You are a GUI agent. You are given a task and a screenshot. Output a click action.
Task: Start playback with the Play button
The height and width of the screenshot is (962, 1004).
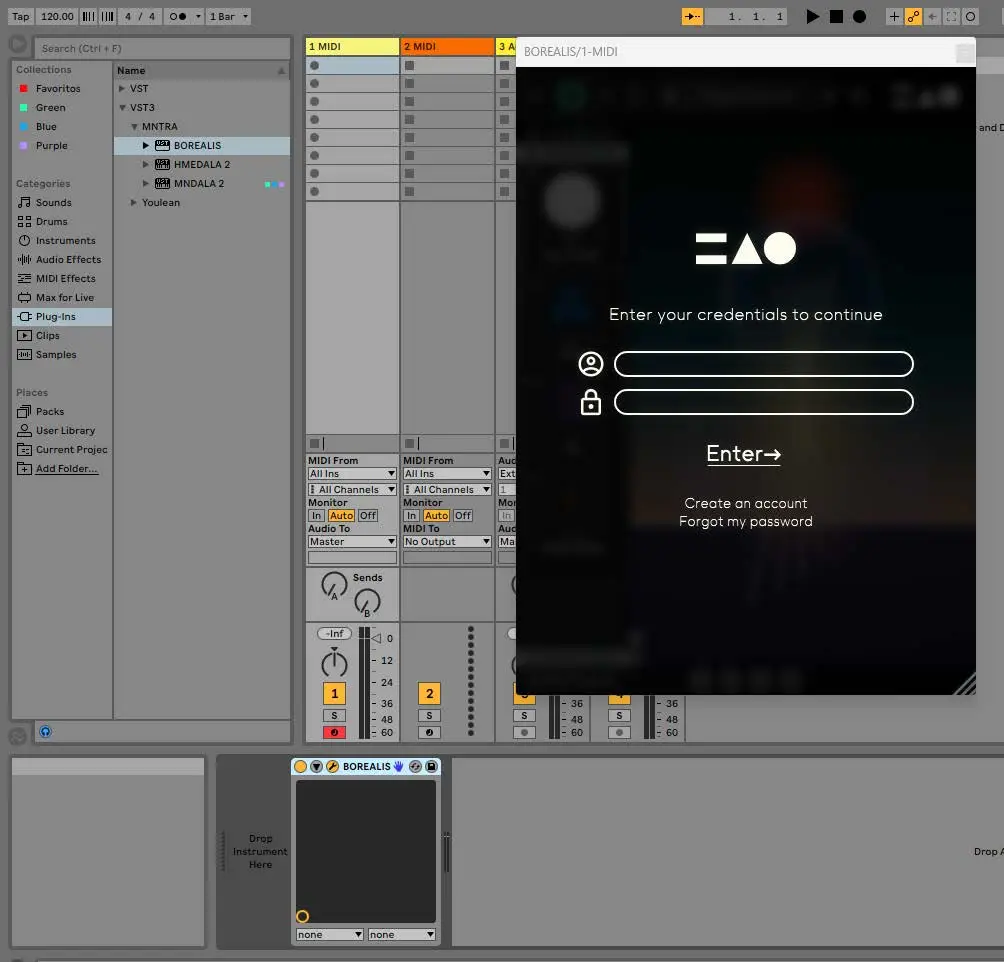pyautogui.click(x=813, y=17)
